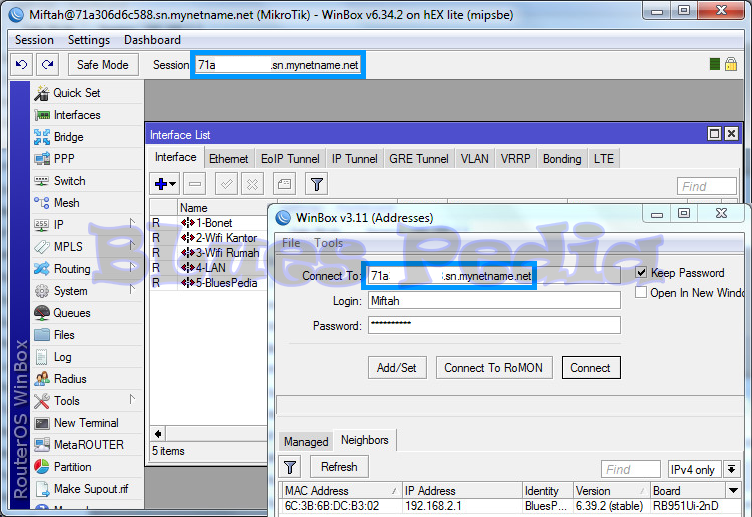Open the Settings menu
Viewport: 752px width, 517px height.
[x=89, y=40]
